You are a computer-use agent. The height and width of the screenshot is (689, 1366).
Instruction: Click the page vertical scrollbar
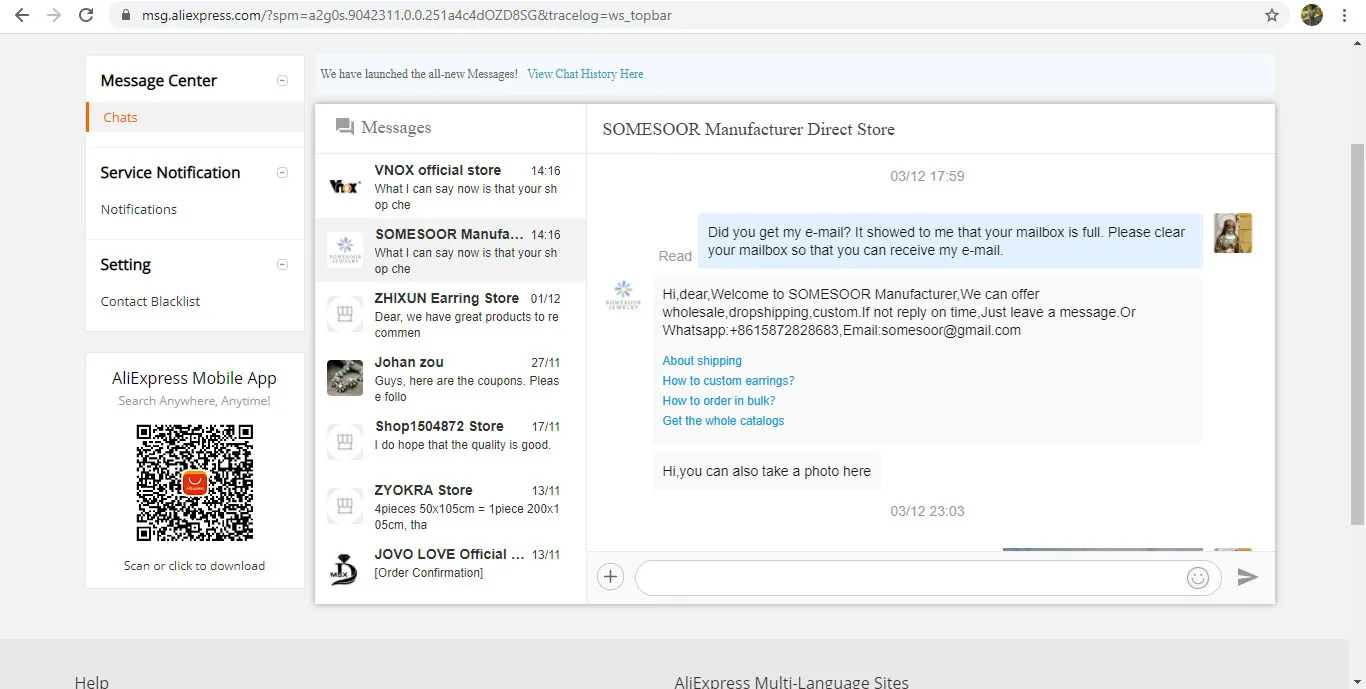1357,335
